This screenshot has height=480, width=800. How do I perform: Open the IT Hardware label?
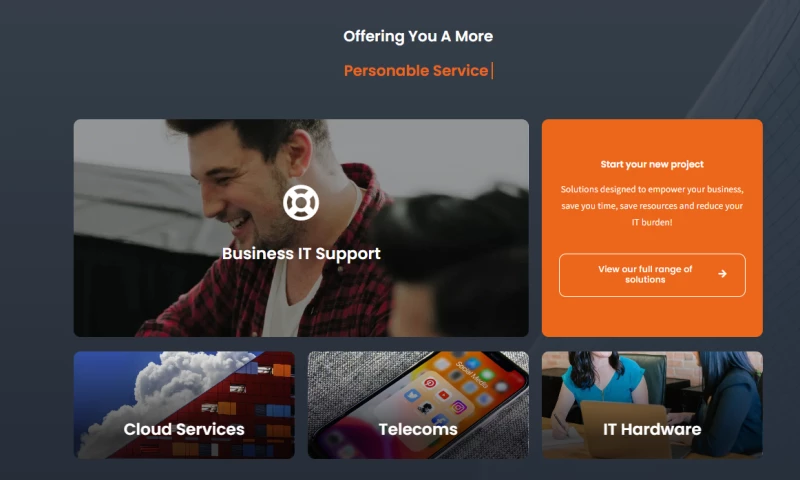point(652,430)
